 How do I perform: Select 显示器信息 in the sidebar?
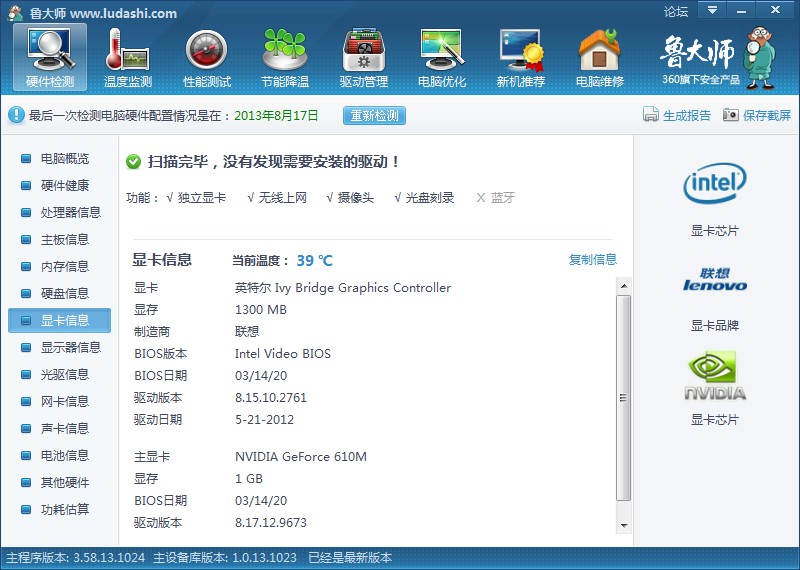pyautogui.click(x=70, y=348)
